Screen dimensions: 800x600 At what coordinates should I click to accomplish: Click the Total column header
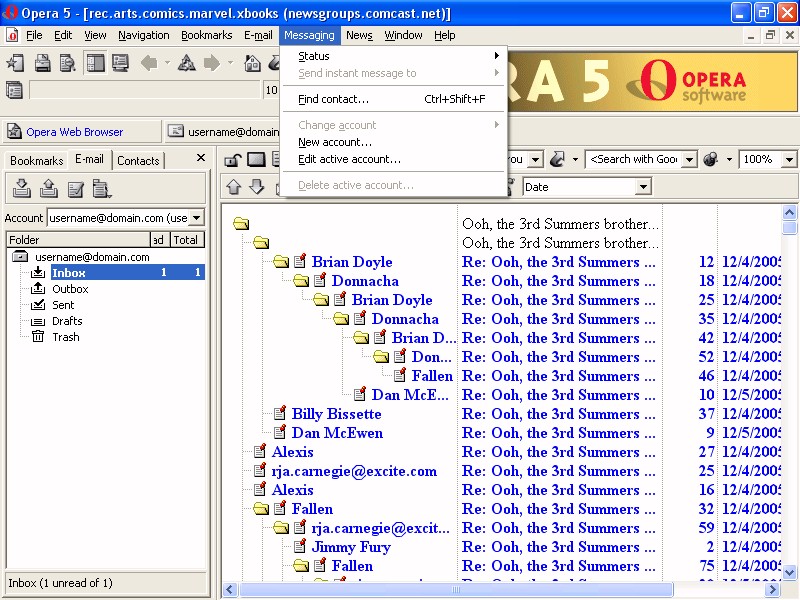click(x=187, y=240)
